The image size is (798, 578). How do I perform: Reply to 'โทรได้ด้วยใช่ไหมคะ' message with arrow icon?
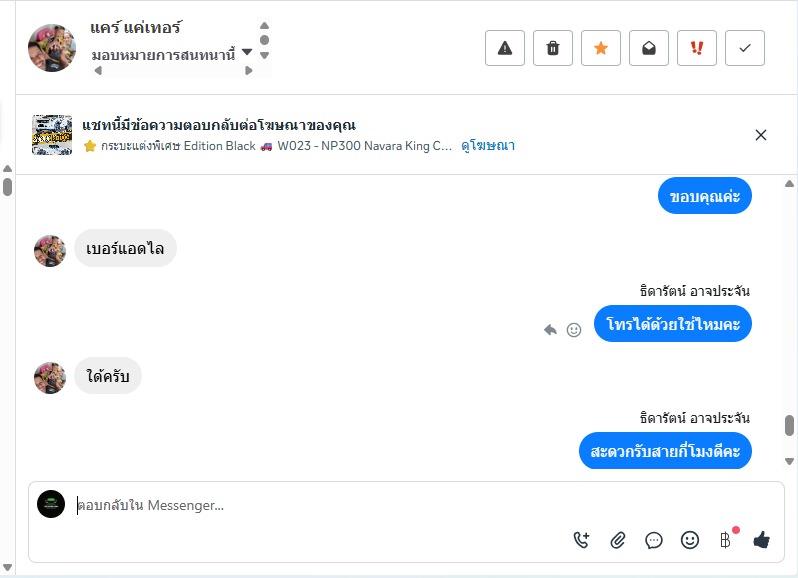550,329
